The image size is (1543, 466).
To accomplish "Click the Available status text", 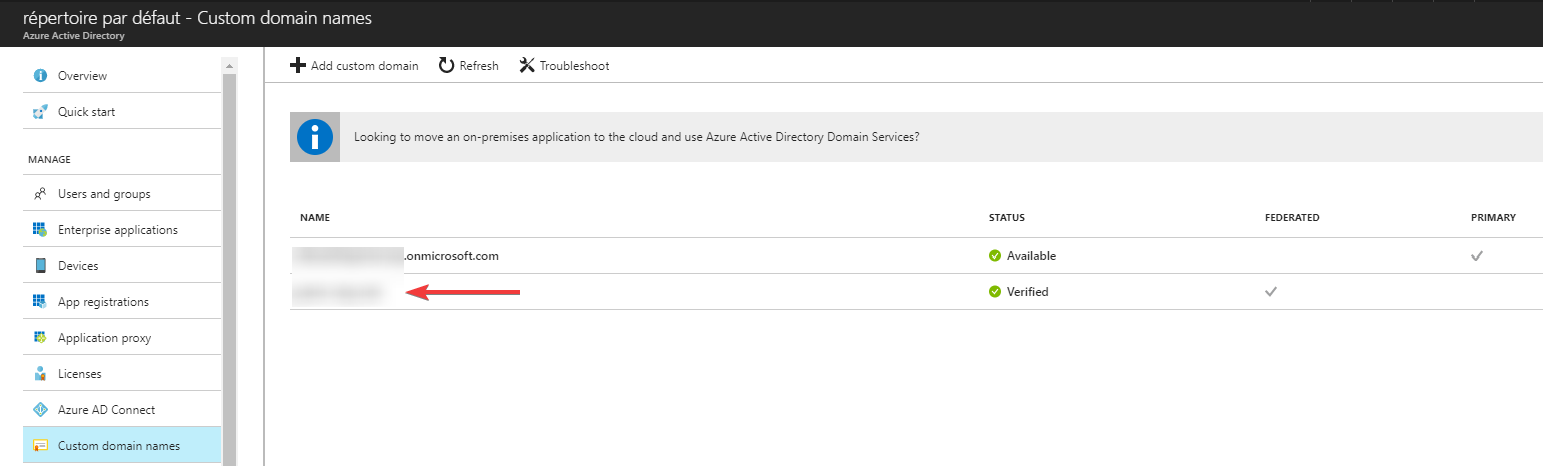I will pyautogui.click(x=1031, y=256).
